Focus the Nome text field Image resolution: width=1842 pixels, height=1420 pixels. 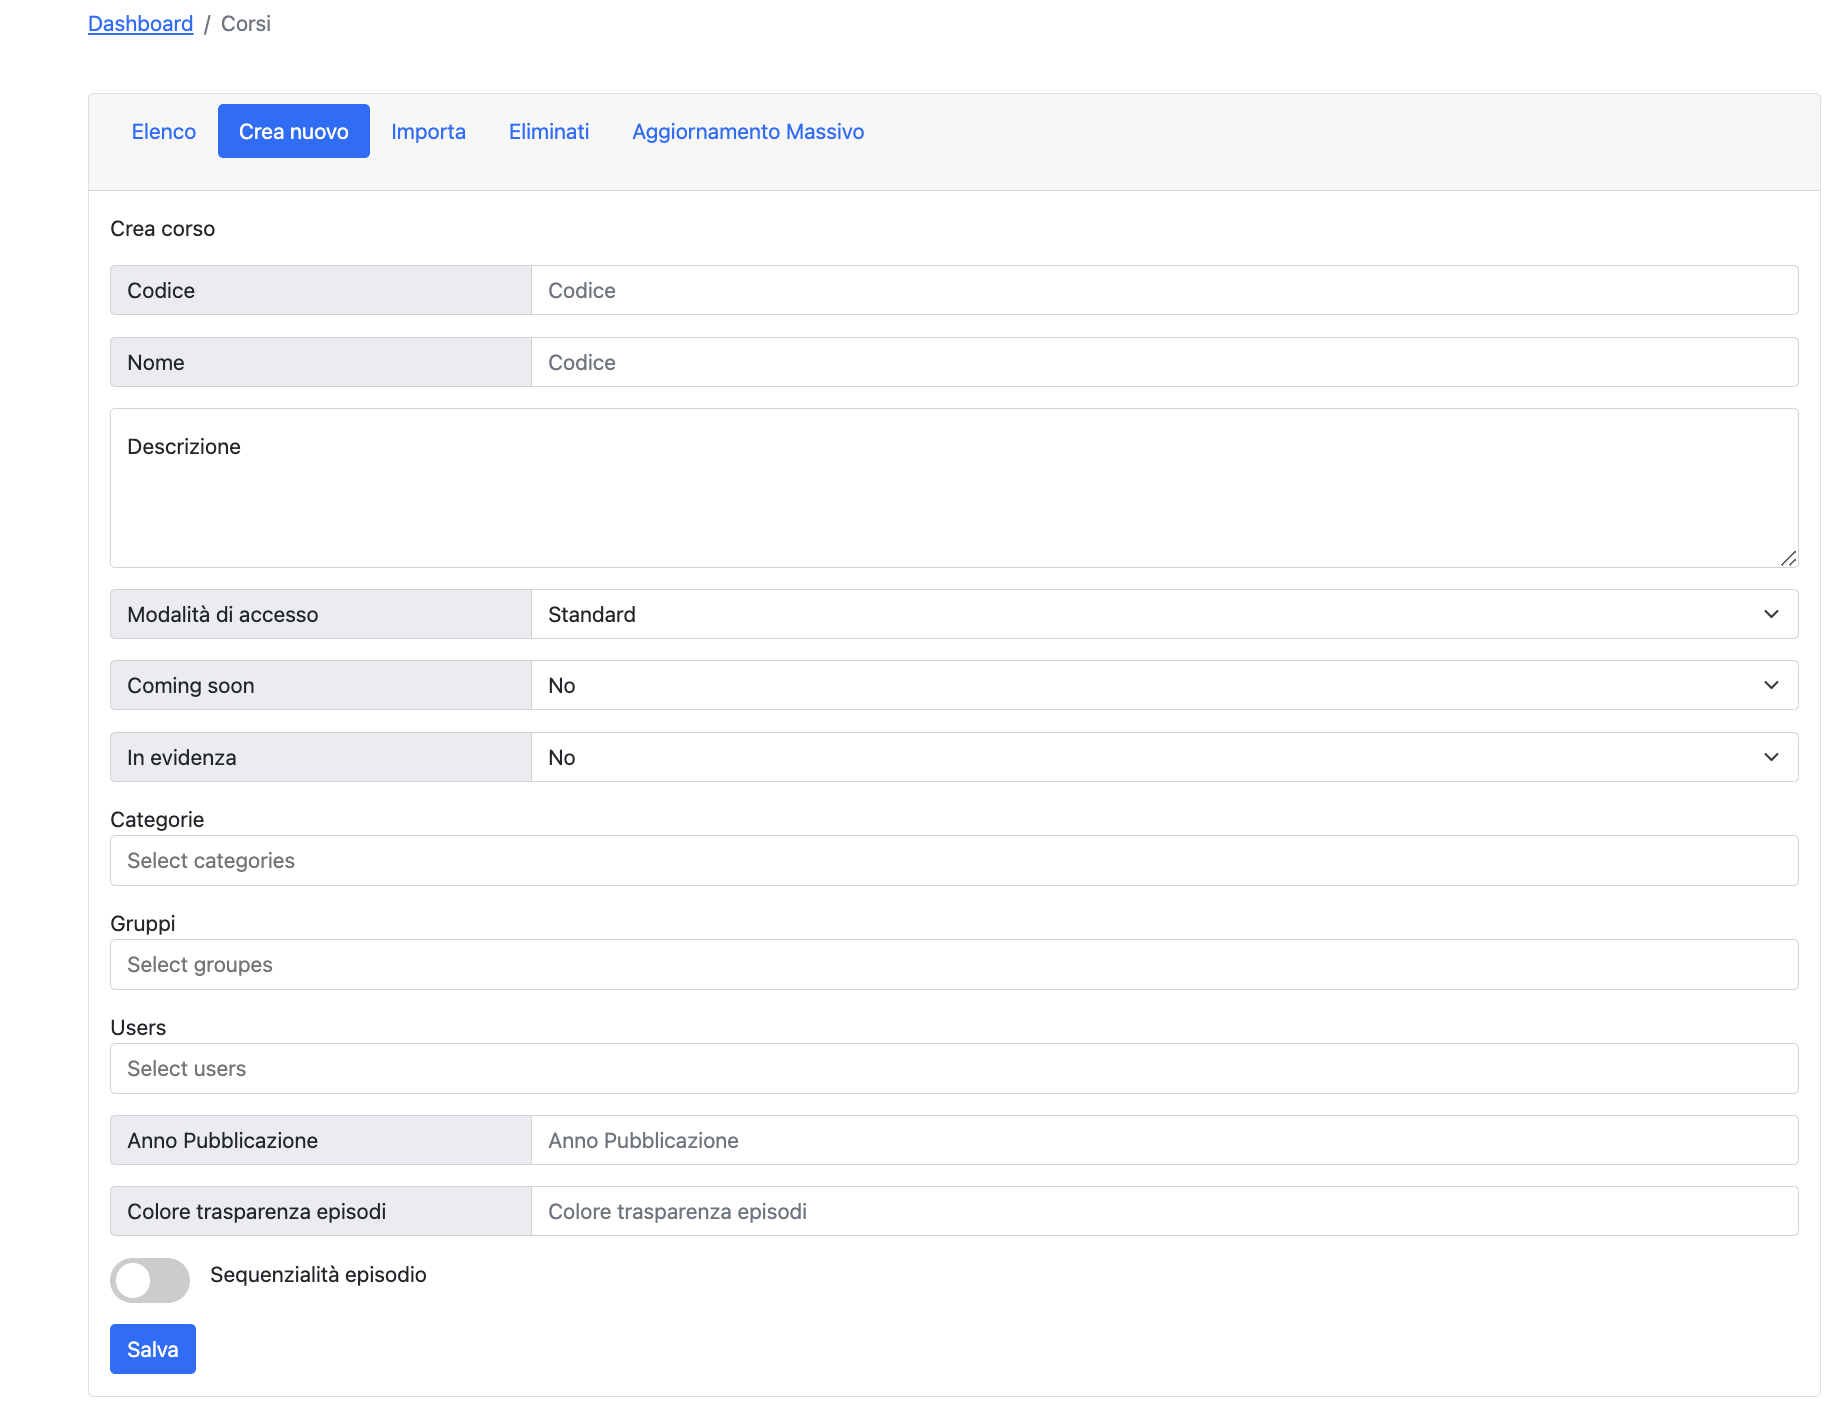pyautogui.click(x=1163, y=362)
